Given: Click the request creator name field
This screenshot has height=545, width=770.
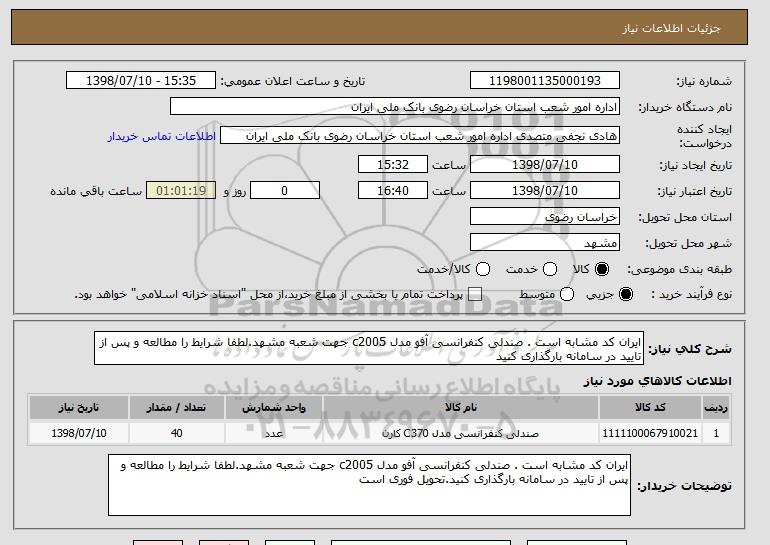Looking at the screenshot, I should [x=420, y=136].
